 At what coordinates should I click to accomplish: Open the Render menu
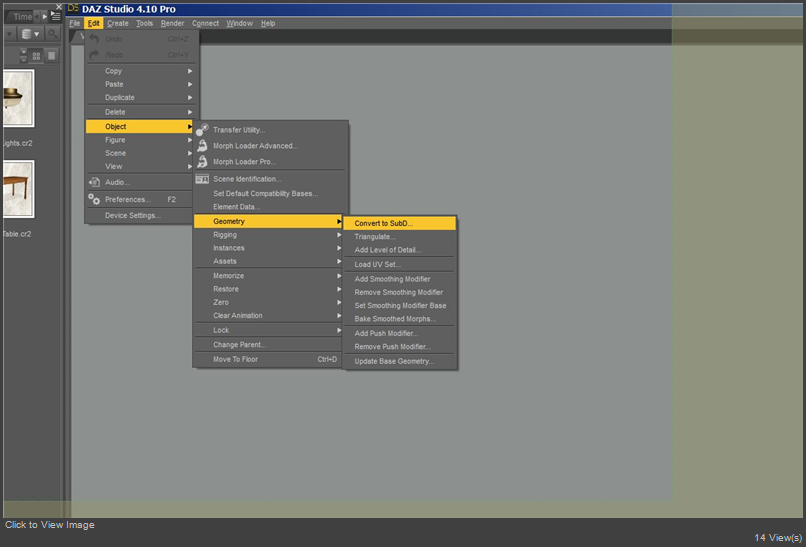(x=173, y=23)
